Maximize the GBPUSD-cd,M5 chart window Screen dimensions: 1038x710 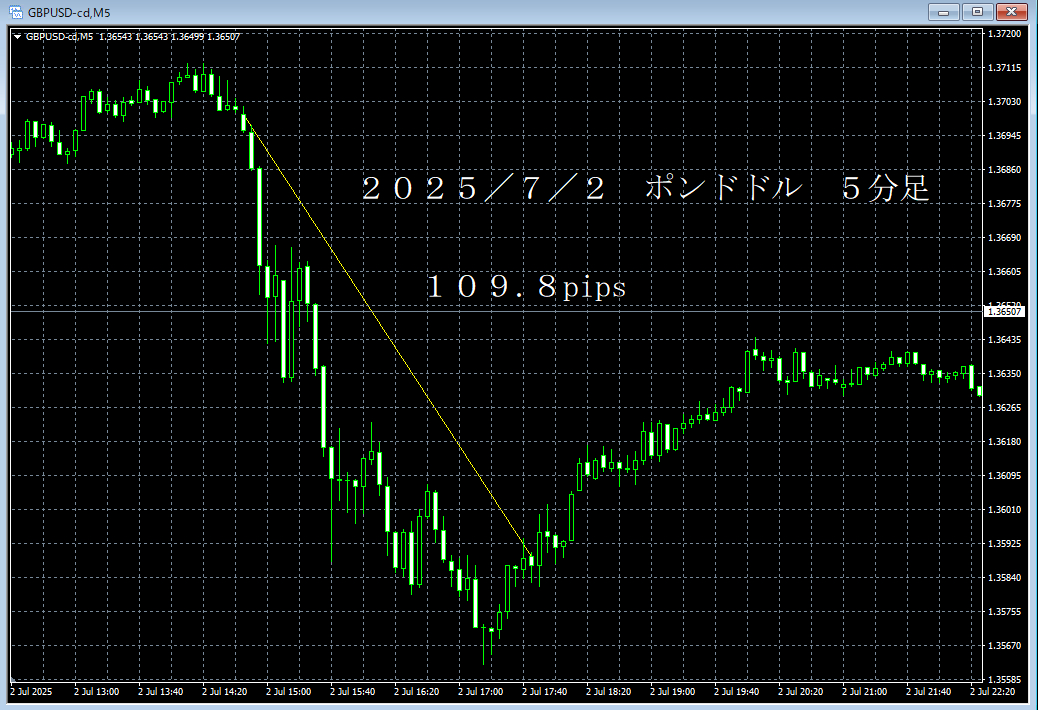(x=977, y=12)
